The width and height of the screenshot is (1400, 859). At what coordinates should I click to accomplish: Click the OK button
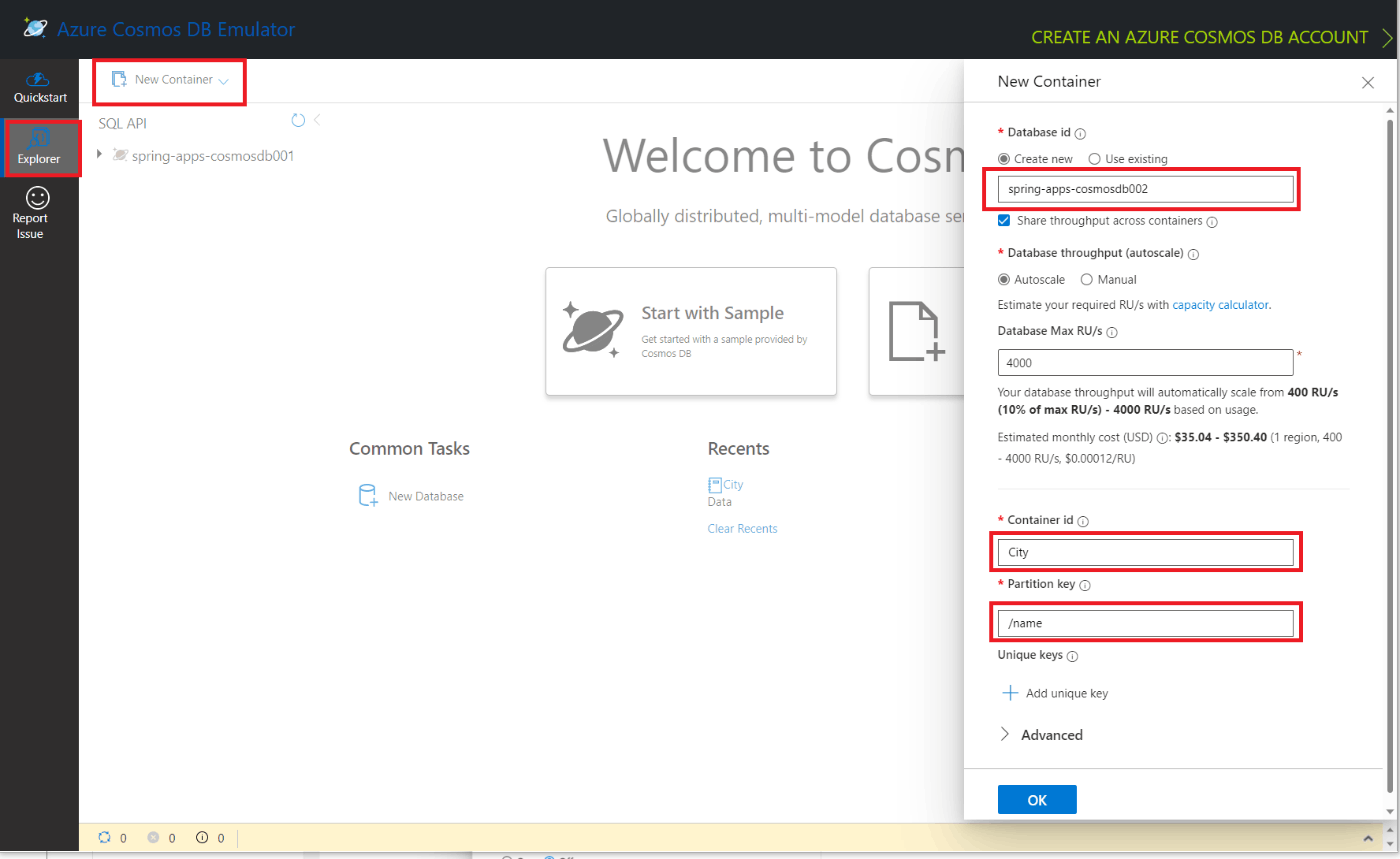(x=1037, y=800)
